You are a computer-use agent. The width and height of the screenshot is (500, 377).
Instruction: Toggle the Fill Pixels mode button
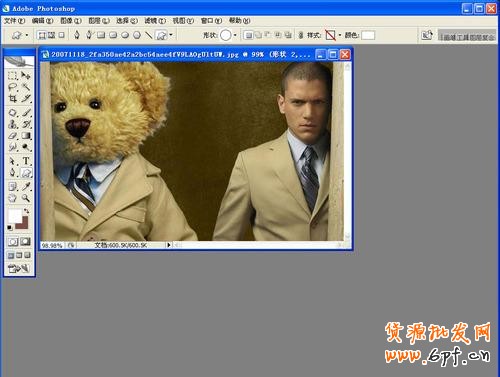(x=61, y=35)
